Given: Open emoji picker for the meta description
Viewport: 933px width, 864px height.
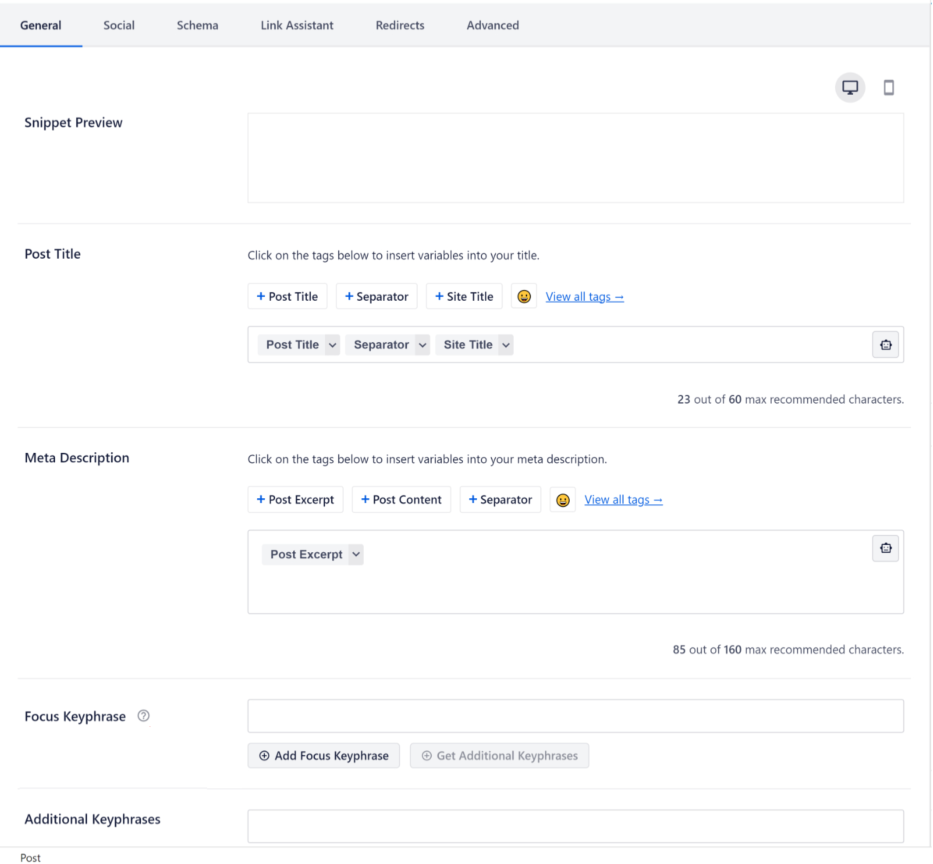Looking at the screenshot, I should pyautogui.click(x=562, y=499).
